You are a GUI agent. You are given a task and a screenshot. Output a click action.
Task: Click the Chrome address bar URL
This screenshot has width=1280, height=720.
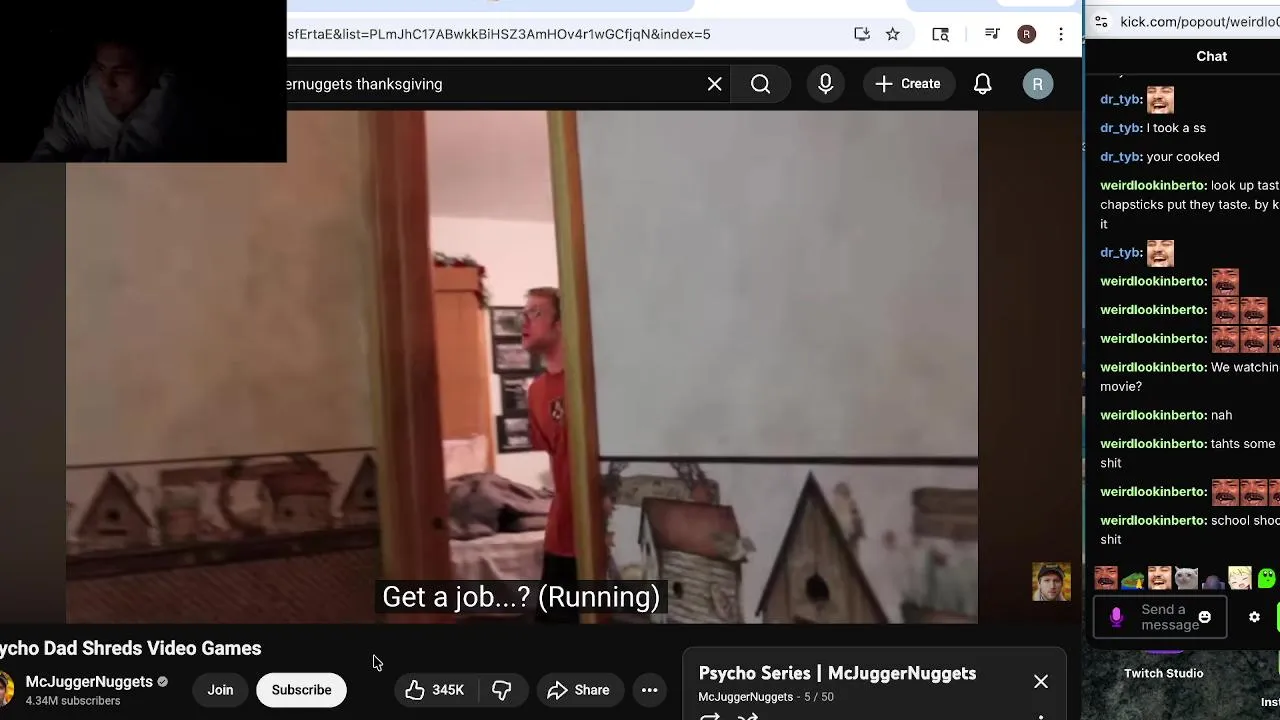coord(498,34)
